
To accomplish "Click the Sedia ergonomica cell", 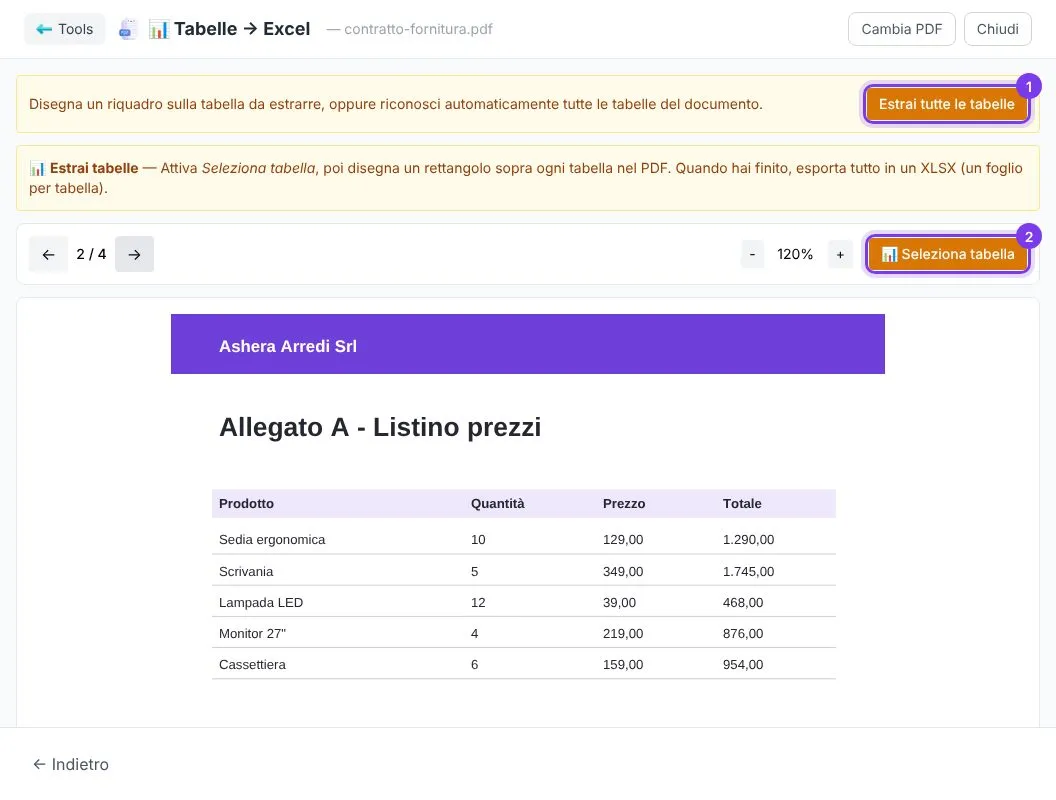I will click(x=272, y=539).
